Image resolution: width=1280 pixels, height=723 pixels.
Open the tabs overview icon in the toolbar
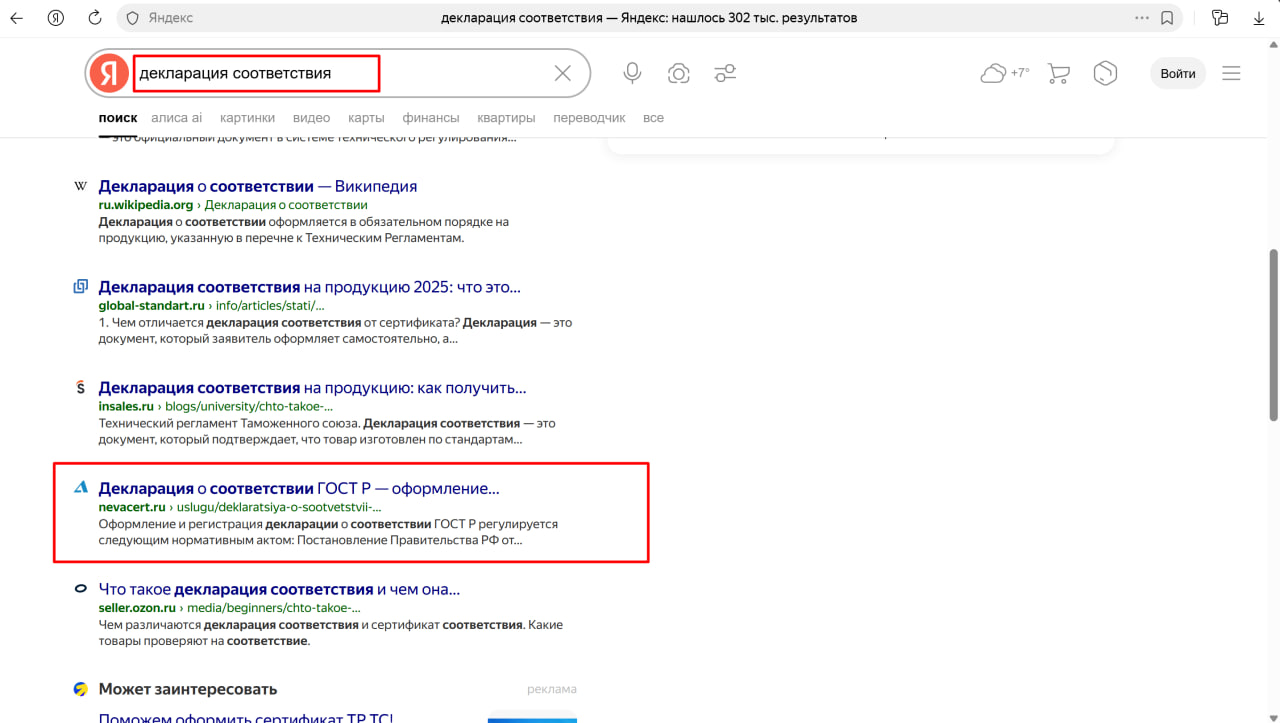coord(1219,18)
